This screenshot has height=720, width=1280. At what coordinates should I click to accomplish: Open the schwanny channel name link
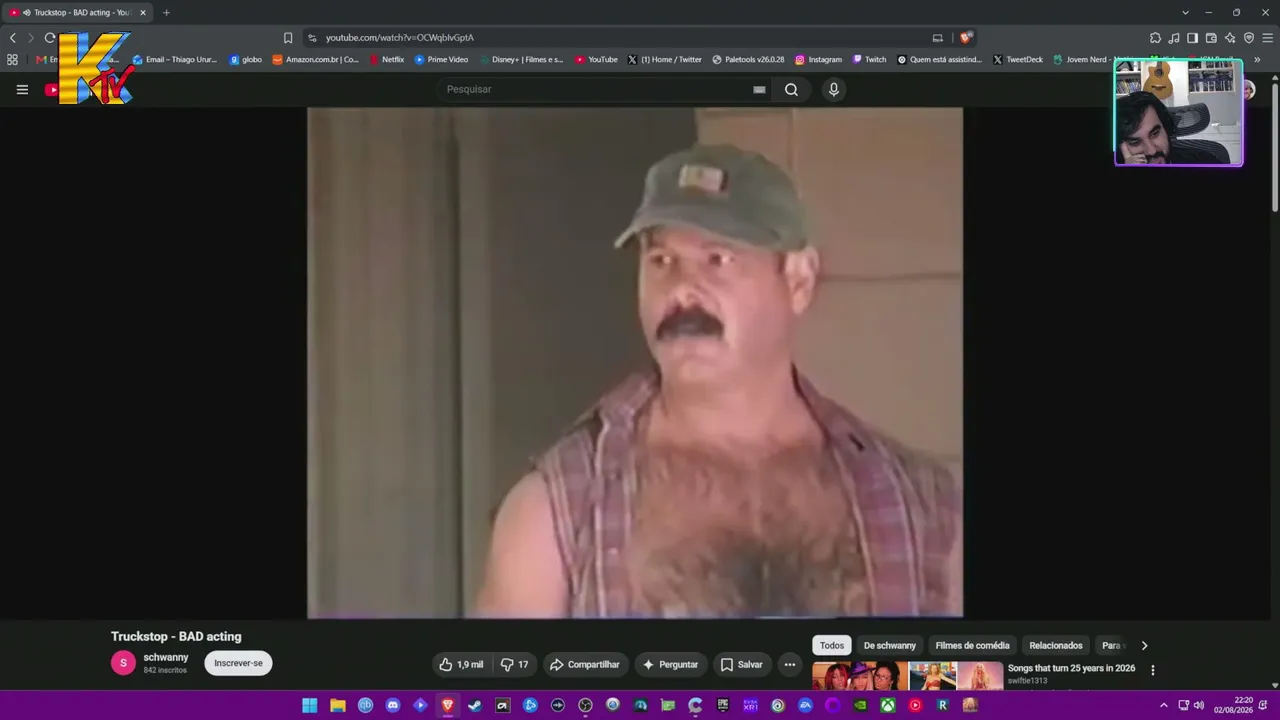coord(166,657)
